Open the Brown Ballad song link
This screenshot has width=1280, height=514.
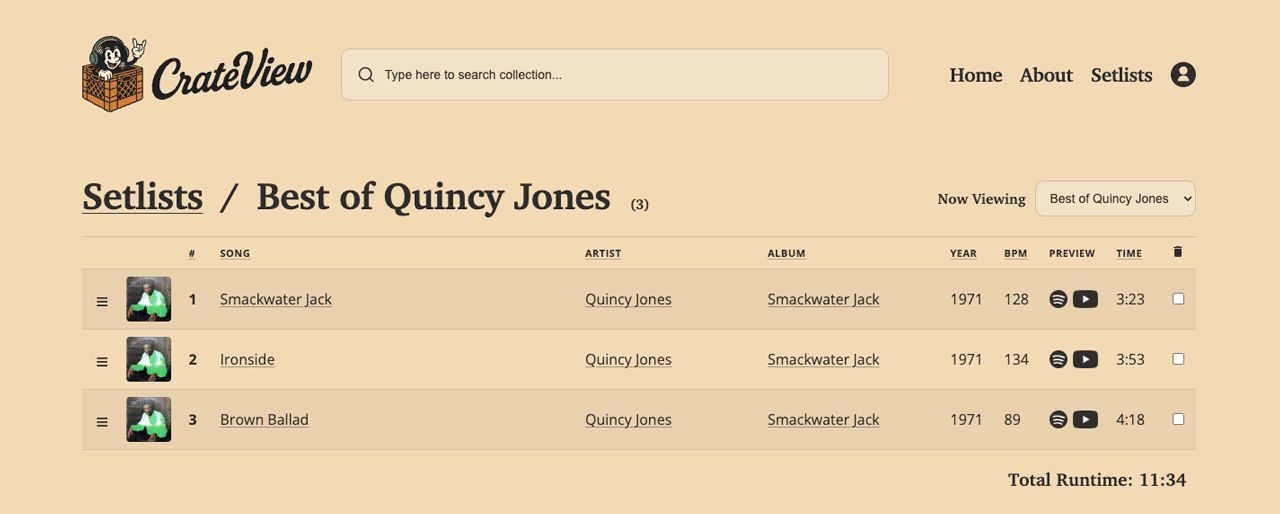pyautogui.click(x=264, y=419)
